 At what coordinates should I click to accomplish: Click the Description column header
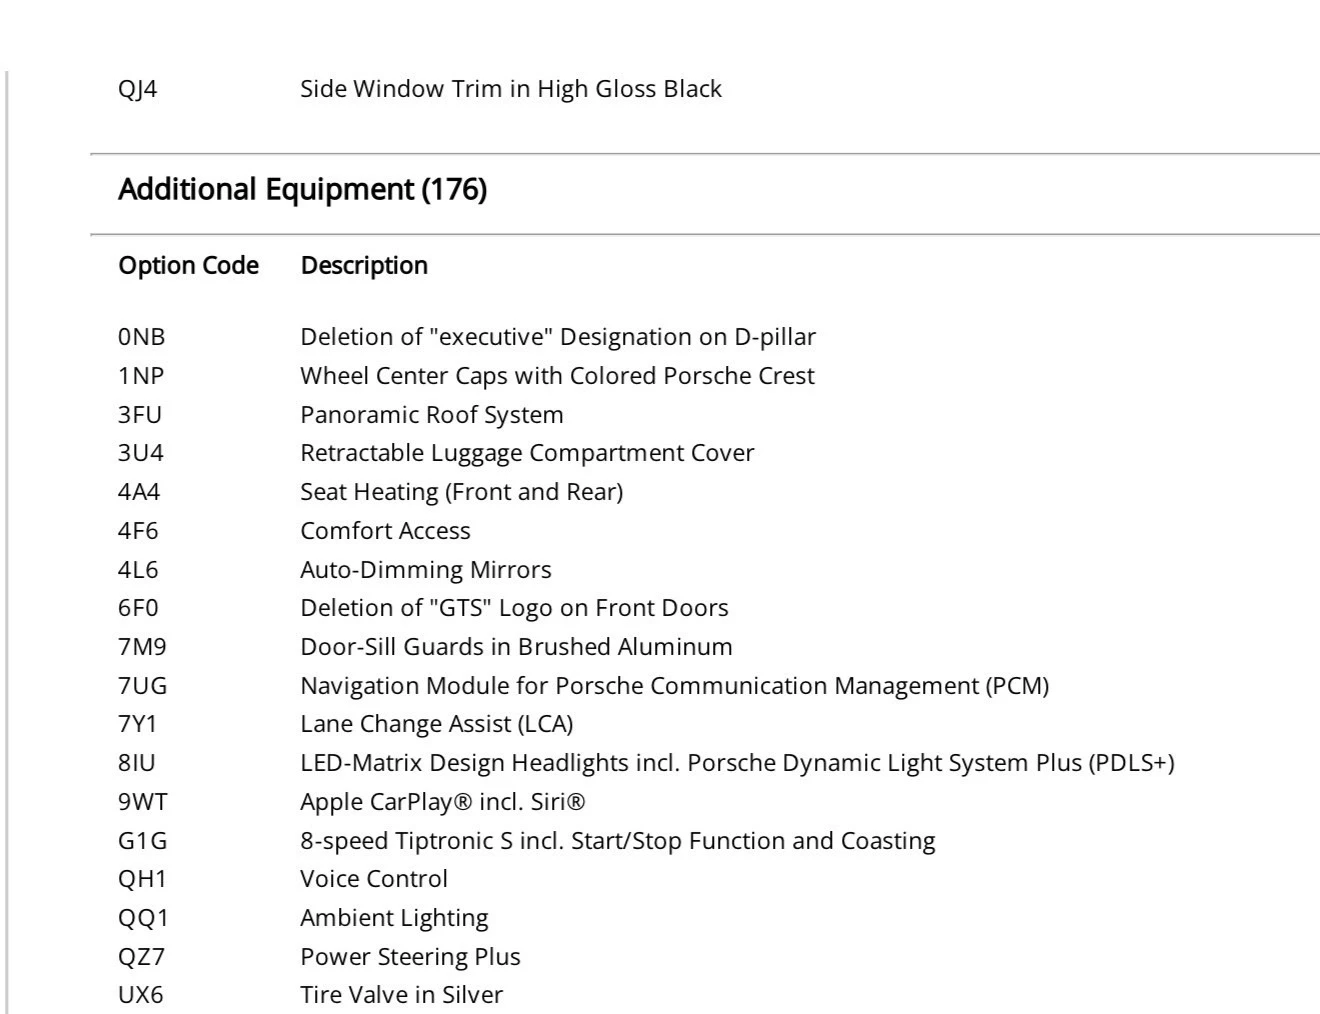point(364,266)
